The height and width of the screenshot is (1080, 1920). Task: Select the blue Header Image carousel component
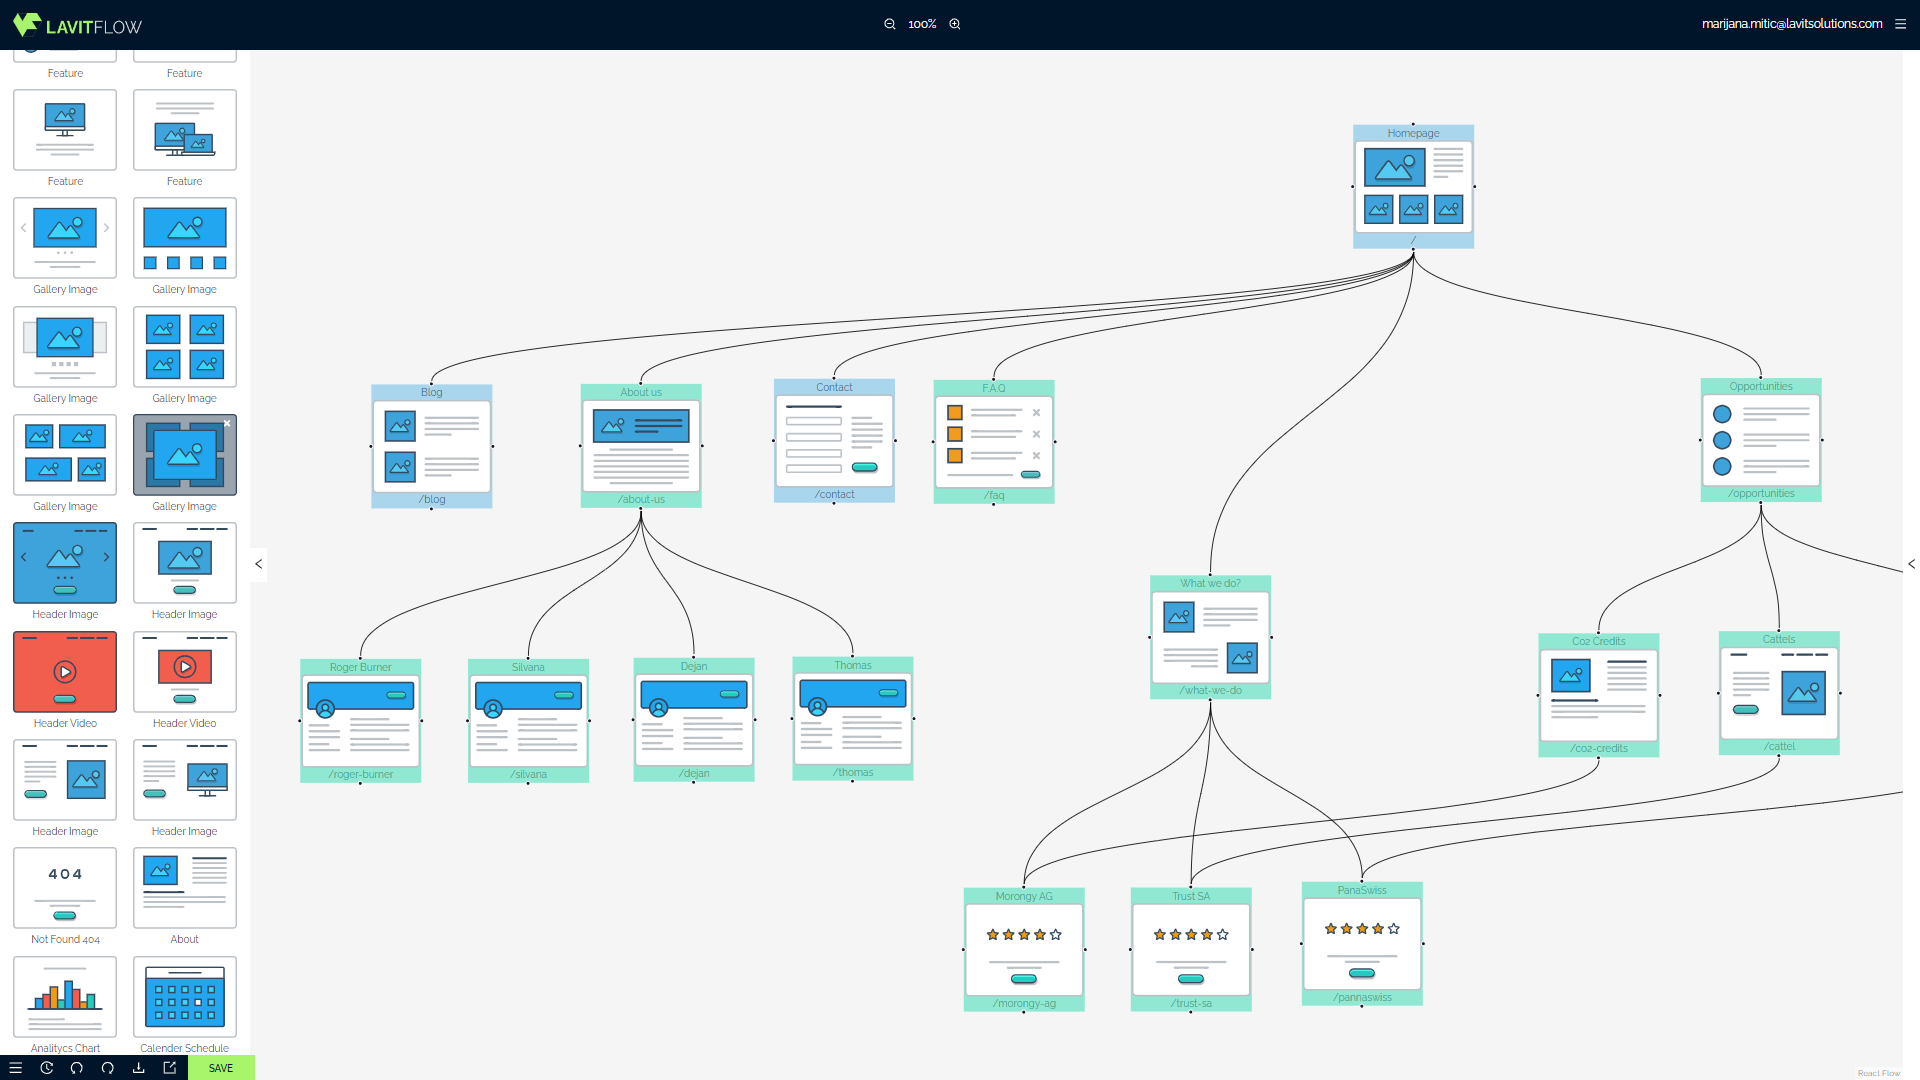(x=65, y=563)
